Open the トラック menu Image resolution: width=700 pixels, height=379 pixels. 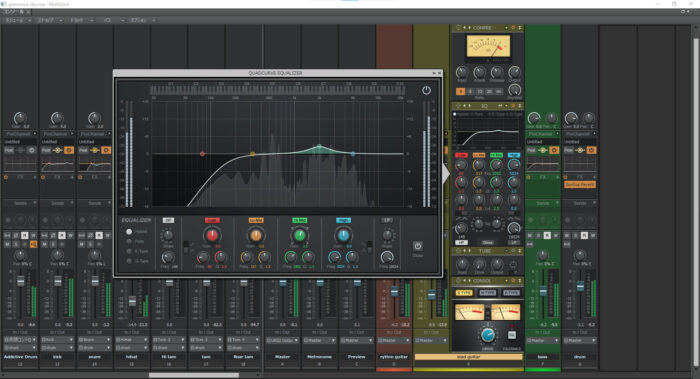(x=80, y=20)
